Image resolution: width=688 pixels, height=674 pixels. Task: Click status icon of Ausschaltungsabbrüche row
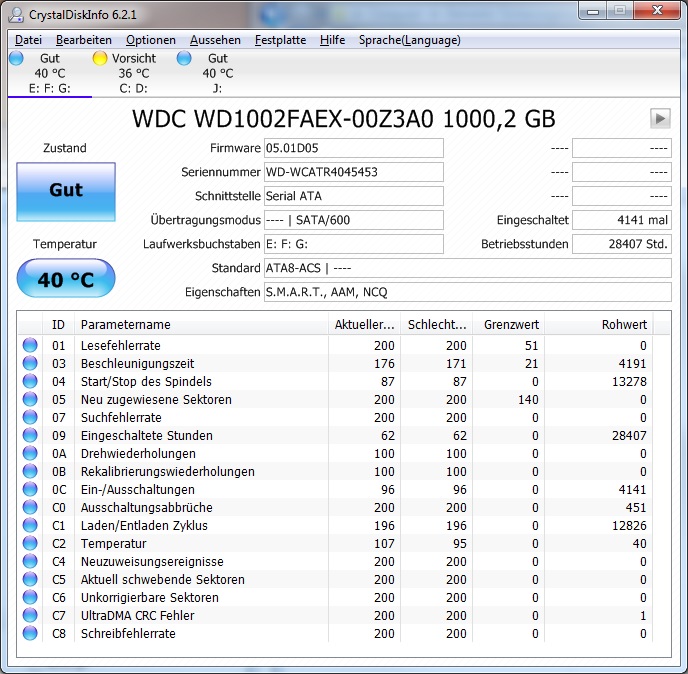pyautogui.click(x=30, y=507)
